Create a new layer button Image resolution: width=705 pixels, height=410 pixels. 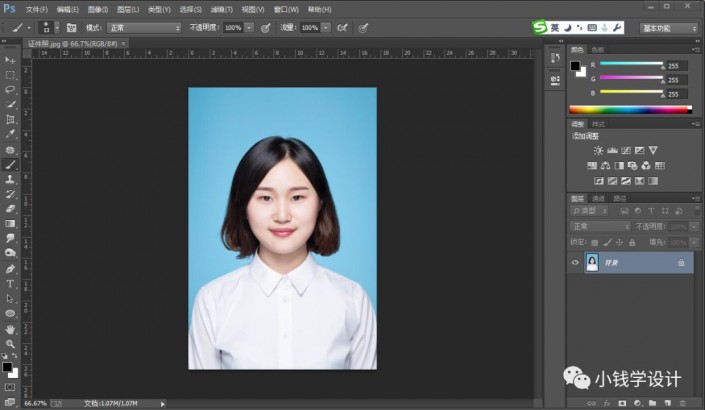click(x=668, y=403)
